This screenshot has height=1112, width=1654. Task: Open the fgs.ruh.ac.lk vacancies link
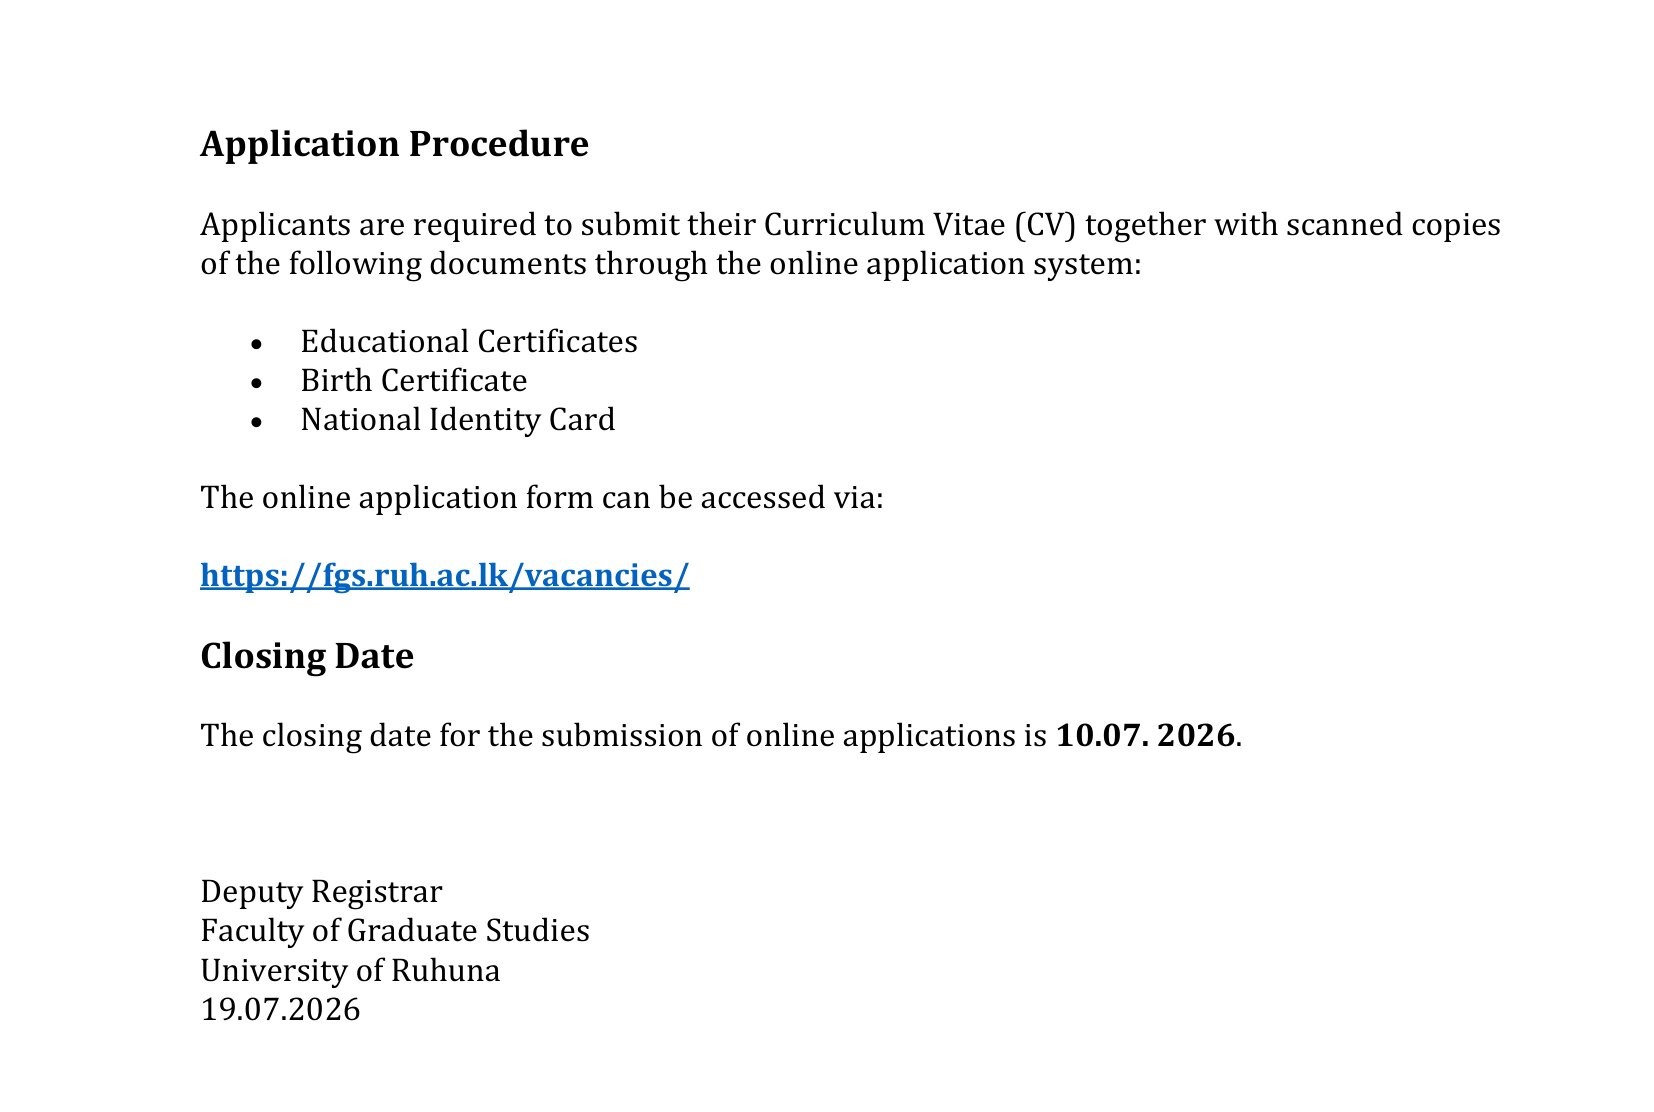pyautogui.click(x=445, y=576)
